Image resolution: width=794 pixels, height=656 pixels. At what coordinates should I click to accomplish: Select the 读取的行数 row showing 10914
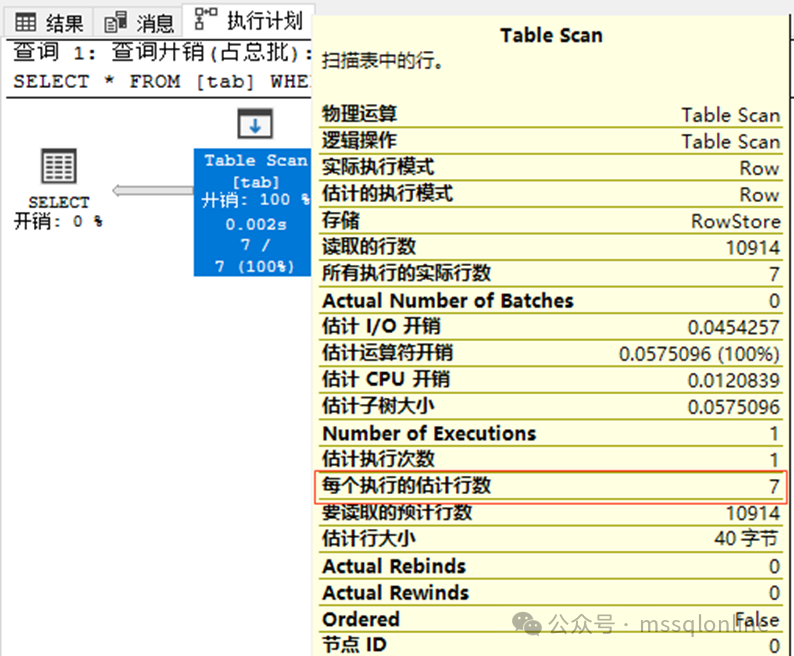click(x=552, y=247)
